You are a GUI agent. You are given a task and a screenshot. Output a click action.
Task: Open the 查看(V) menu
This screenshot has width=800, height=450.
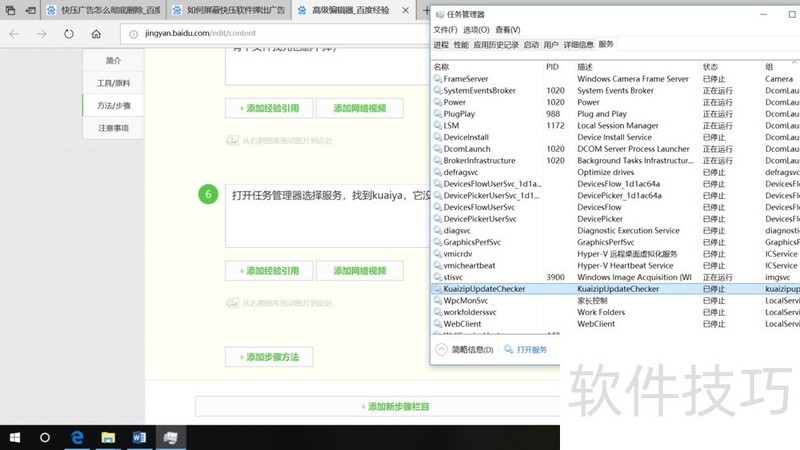pos(508,30)
